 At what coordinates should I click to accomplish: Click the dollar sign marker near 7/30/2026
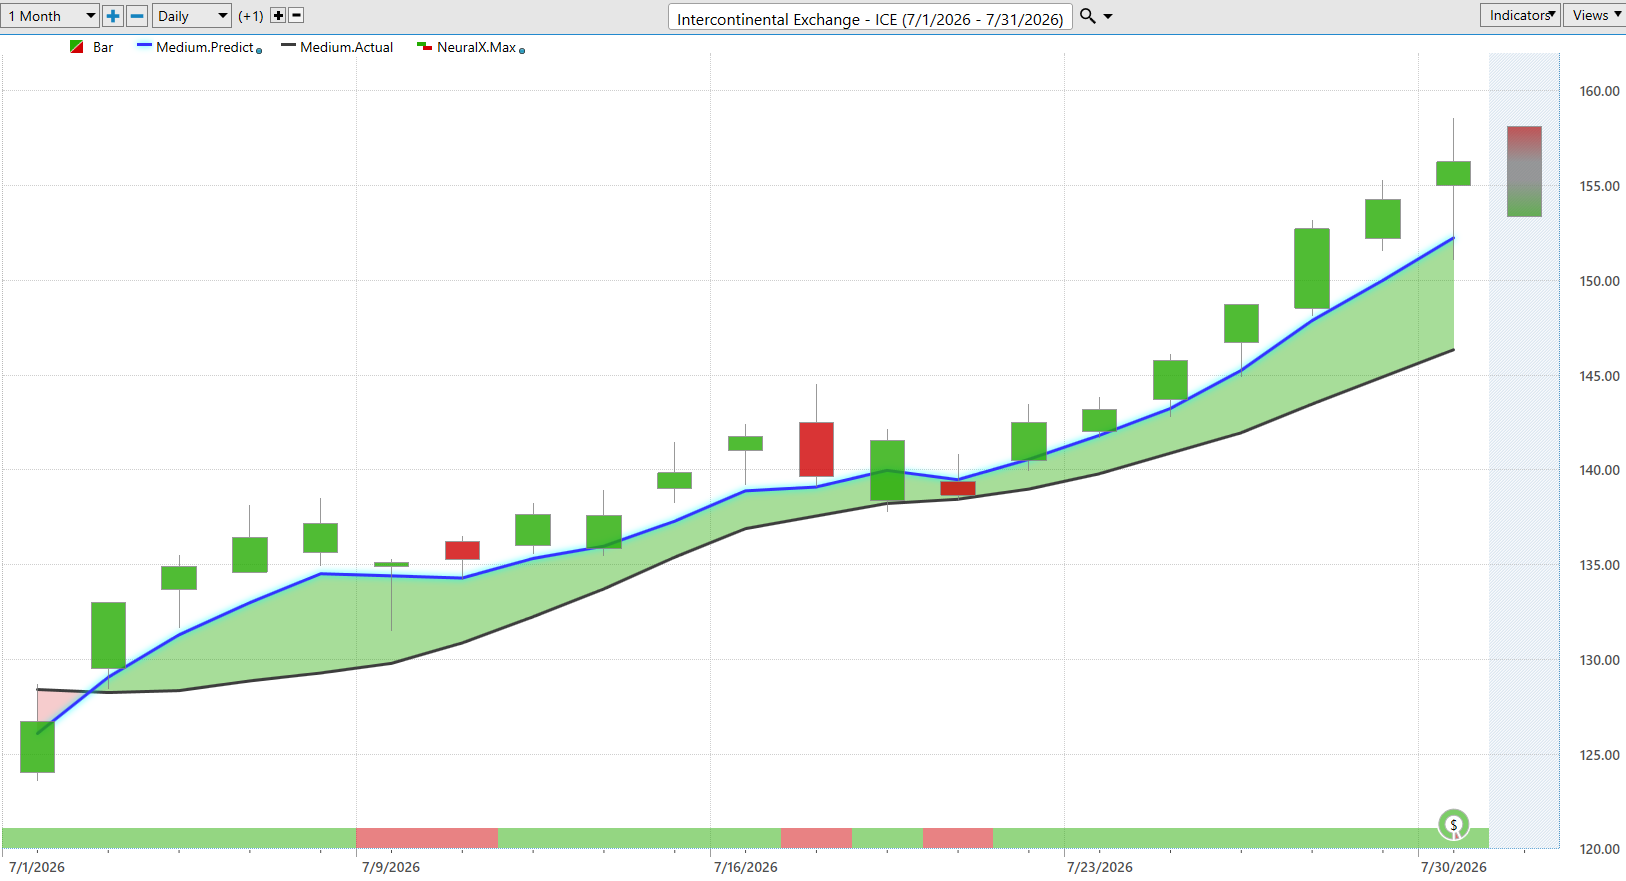(x=1453, y=825)
